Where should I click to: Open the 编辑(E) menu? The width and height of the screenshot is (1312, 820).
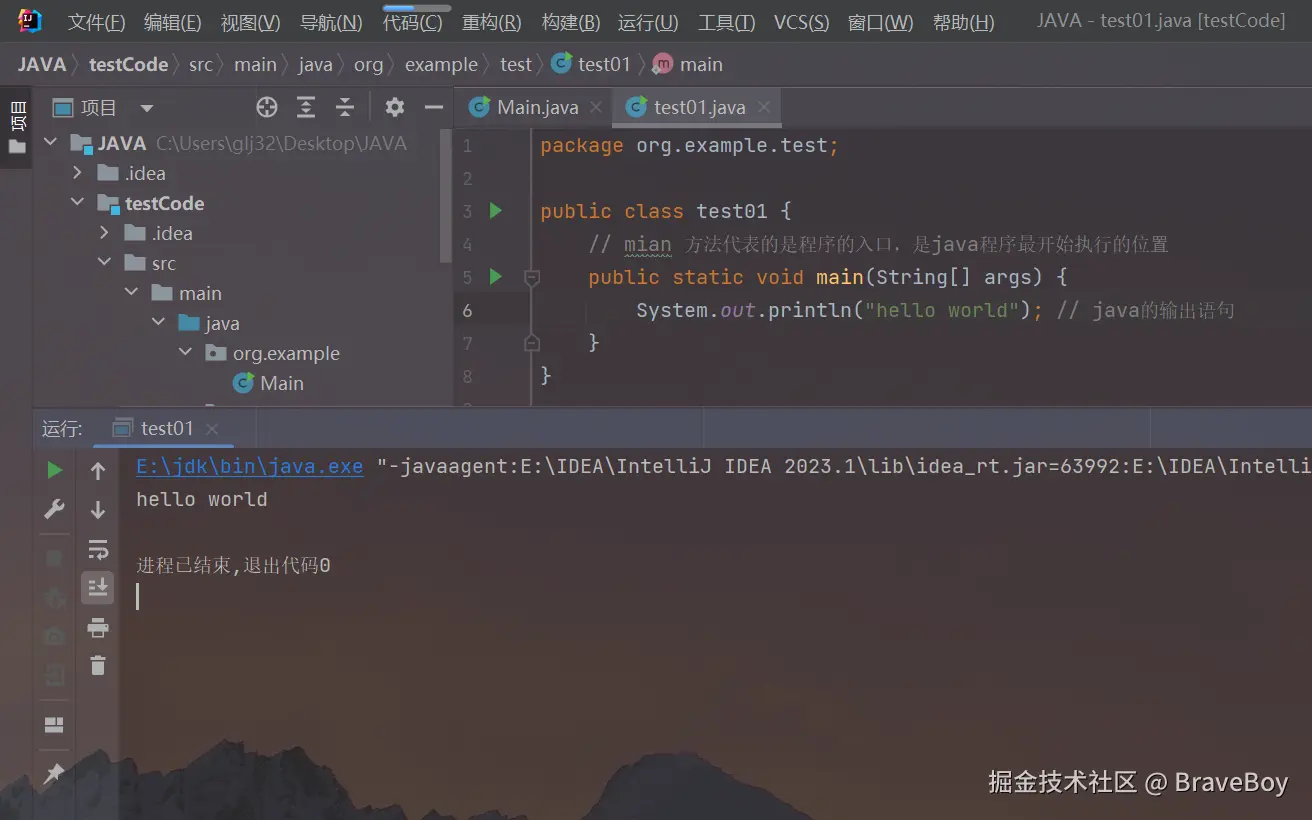[x=172, y=22]
